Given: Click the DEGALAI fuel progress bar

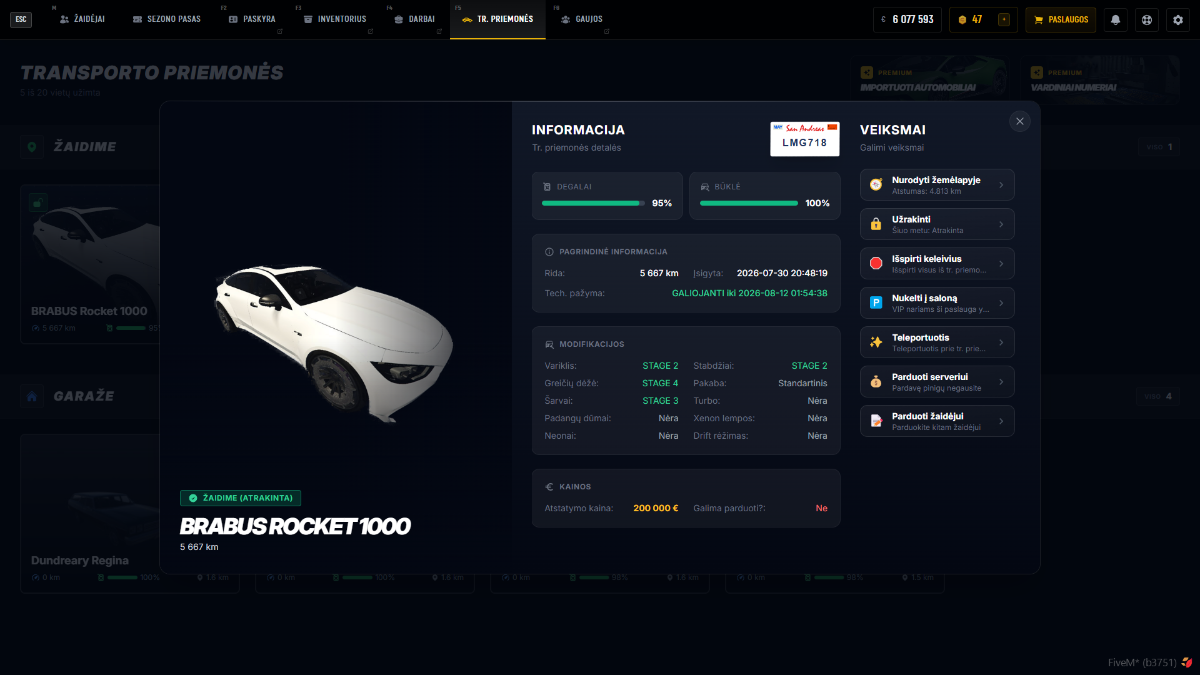Looking at the screenshot, I should pos(594,203).
